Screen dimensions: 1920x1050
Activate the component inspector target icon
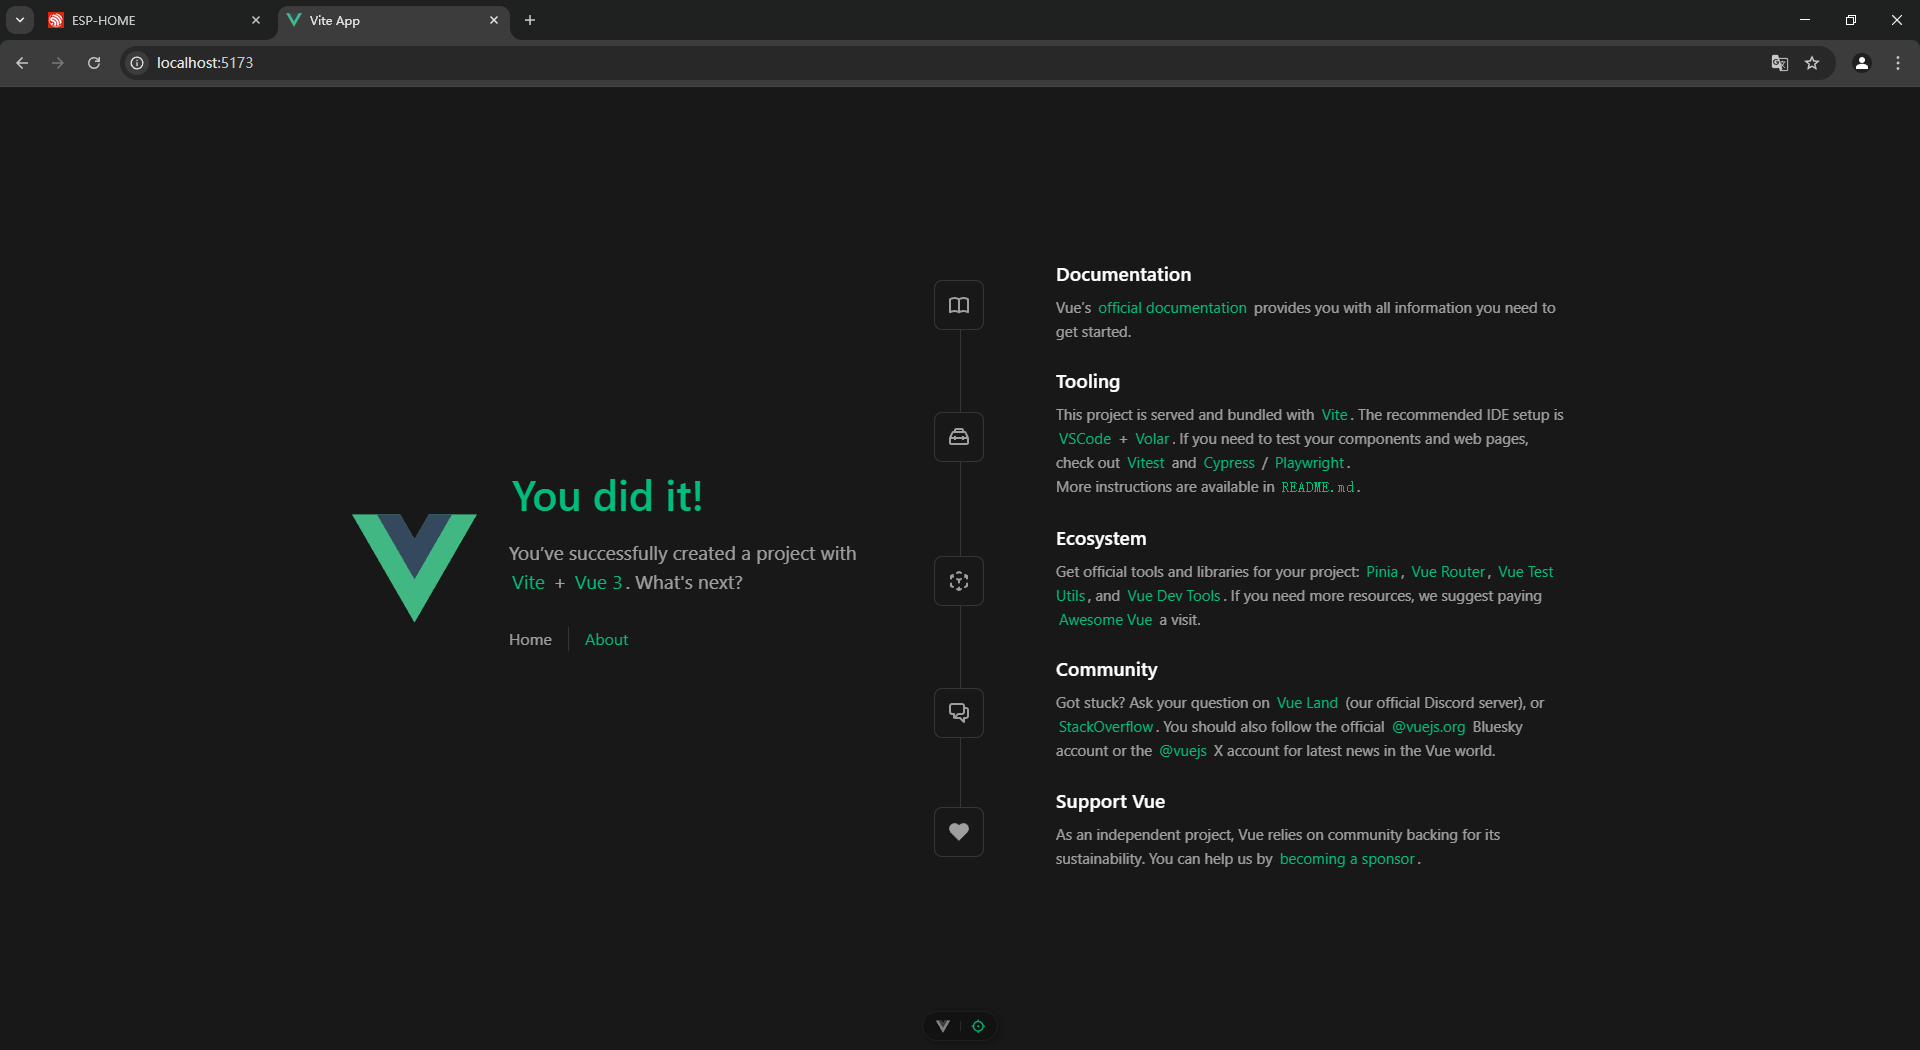(978, 1026)
